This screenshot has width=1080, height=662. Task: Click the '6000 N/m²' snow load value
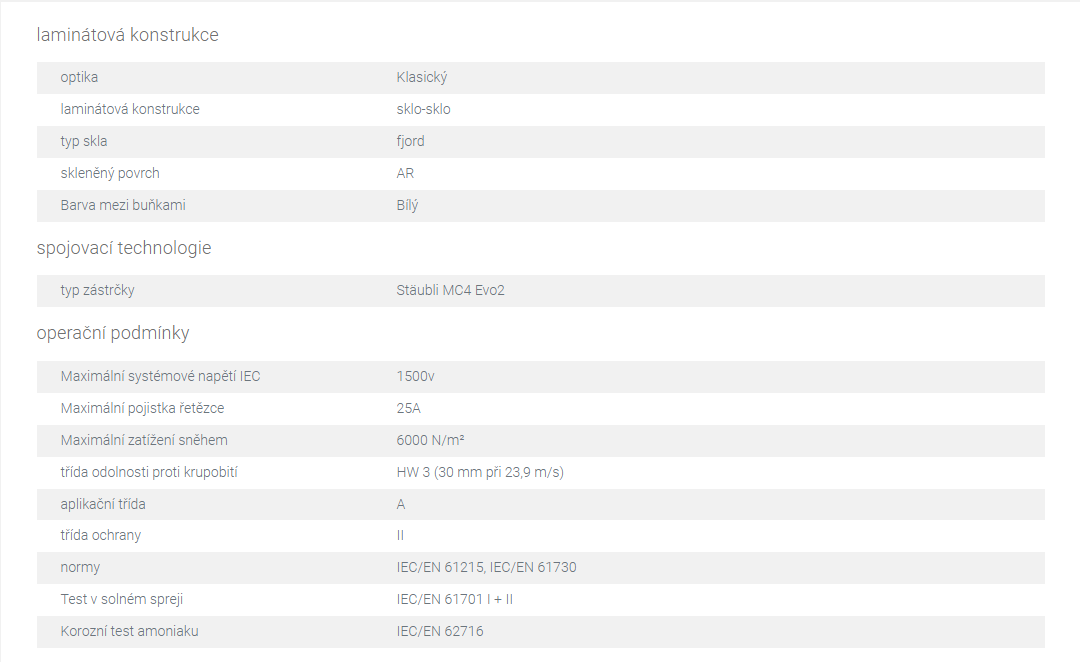(x=430, y=440)
